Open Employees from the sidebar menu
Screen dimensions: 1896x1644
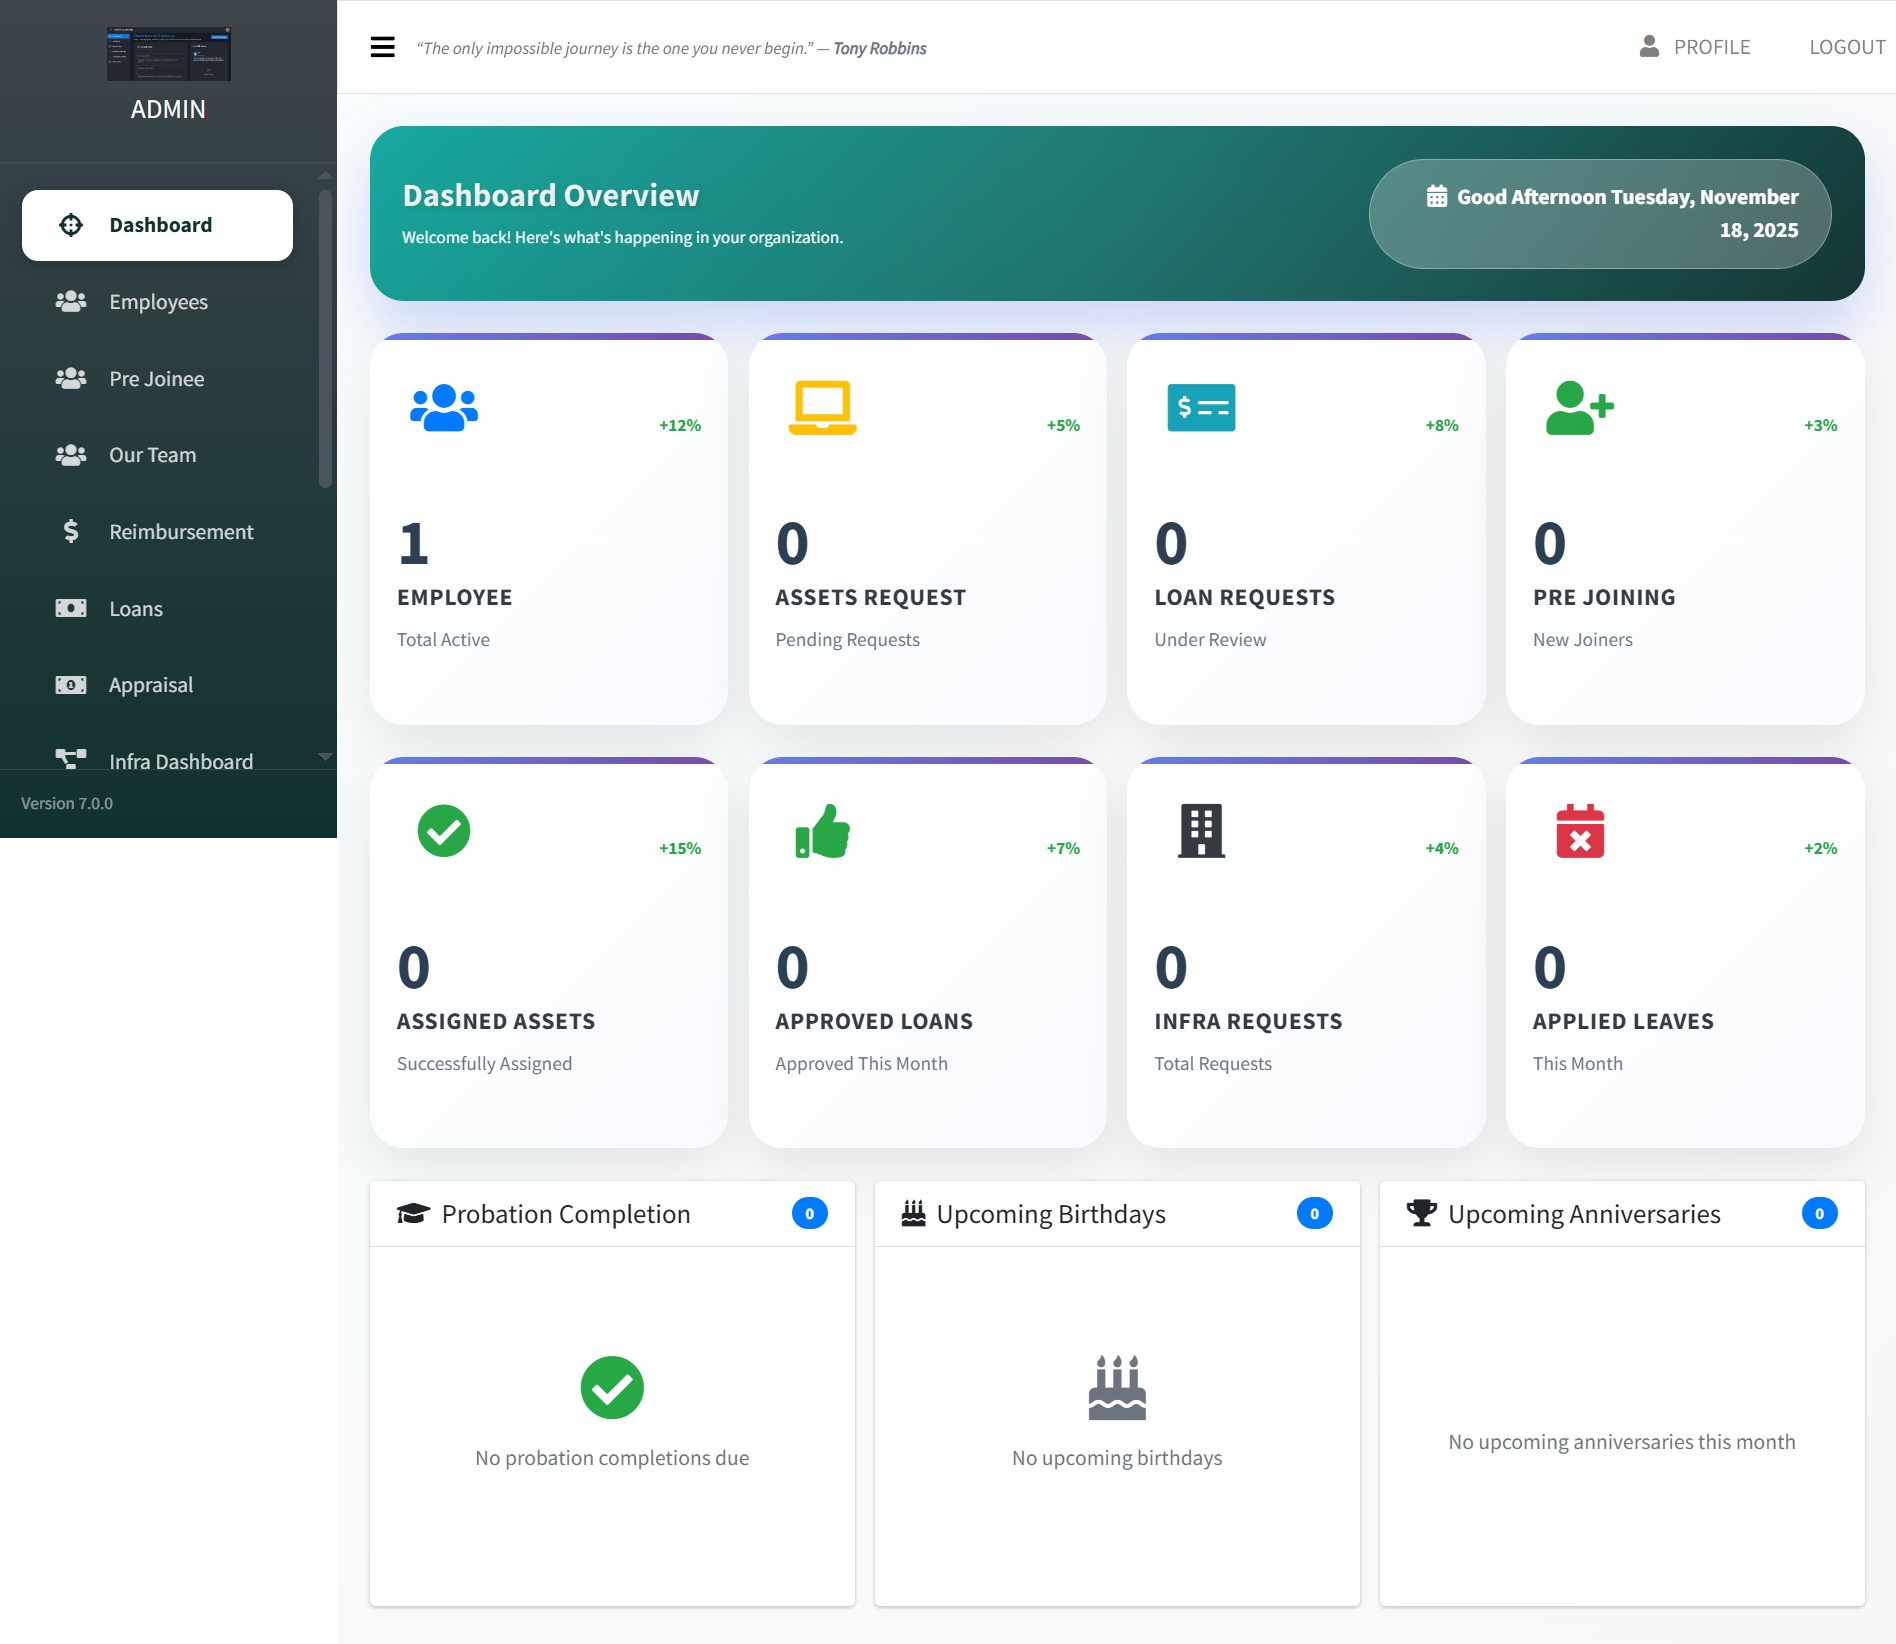[x=158, y=301]
